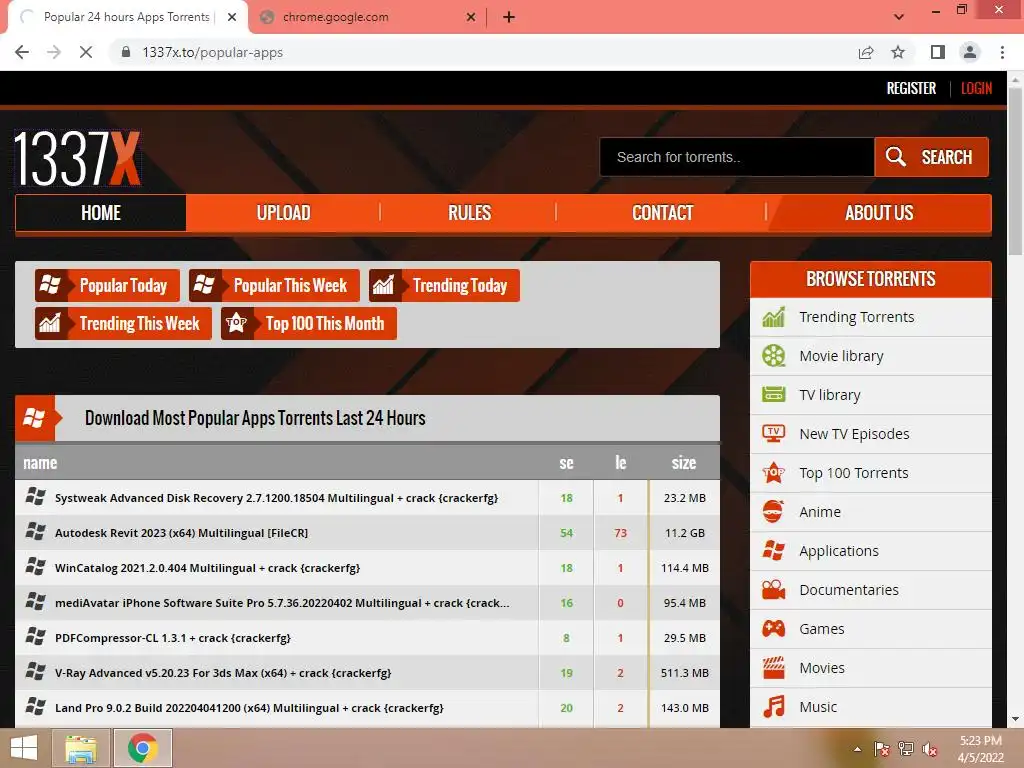This screenshot has width=1024, height=768.
Task: Click the share page icon in address bar
Action: pyautogui.click(x=866, y=52)
